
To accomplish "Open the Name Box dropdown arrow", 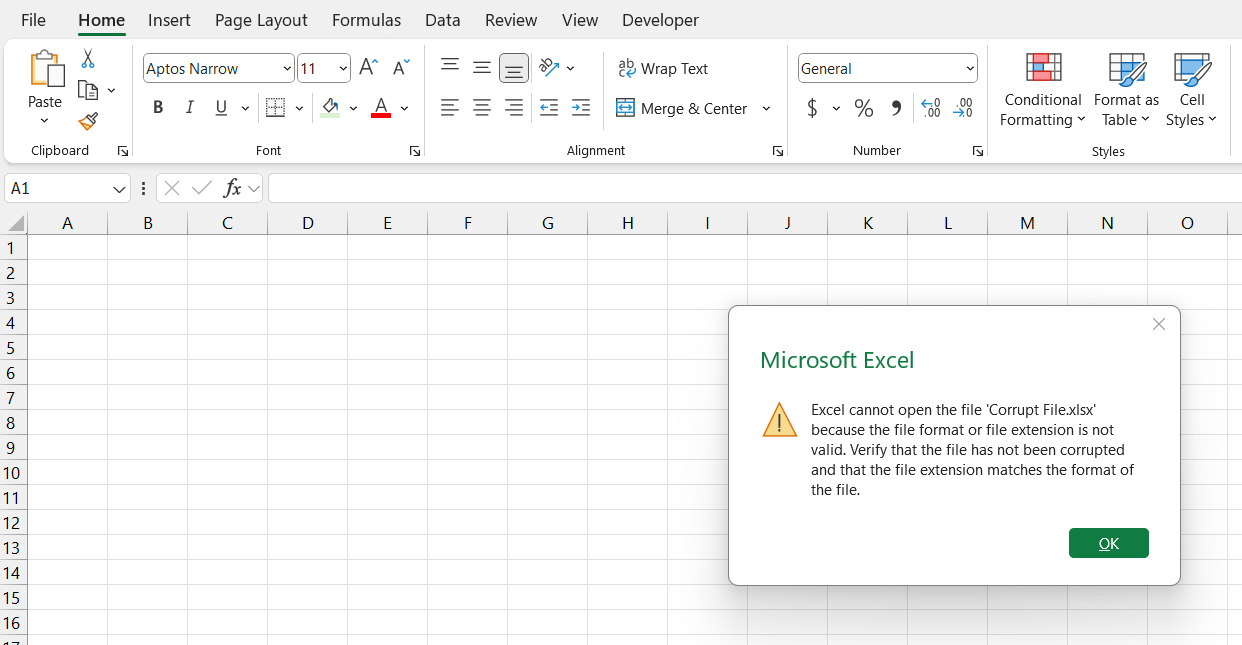I will tap(120, 188).
